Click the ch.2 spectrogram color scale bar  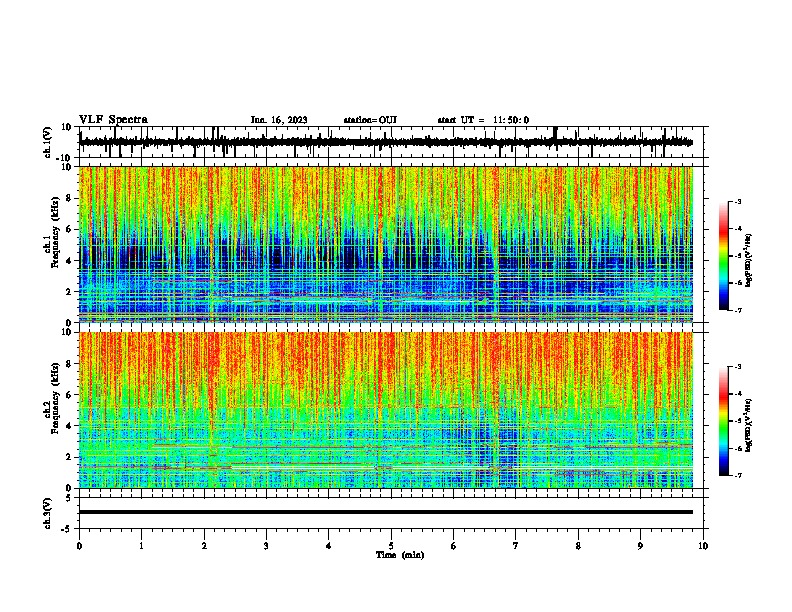click(723, 421)
